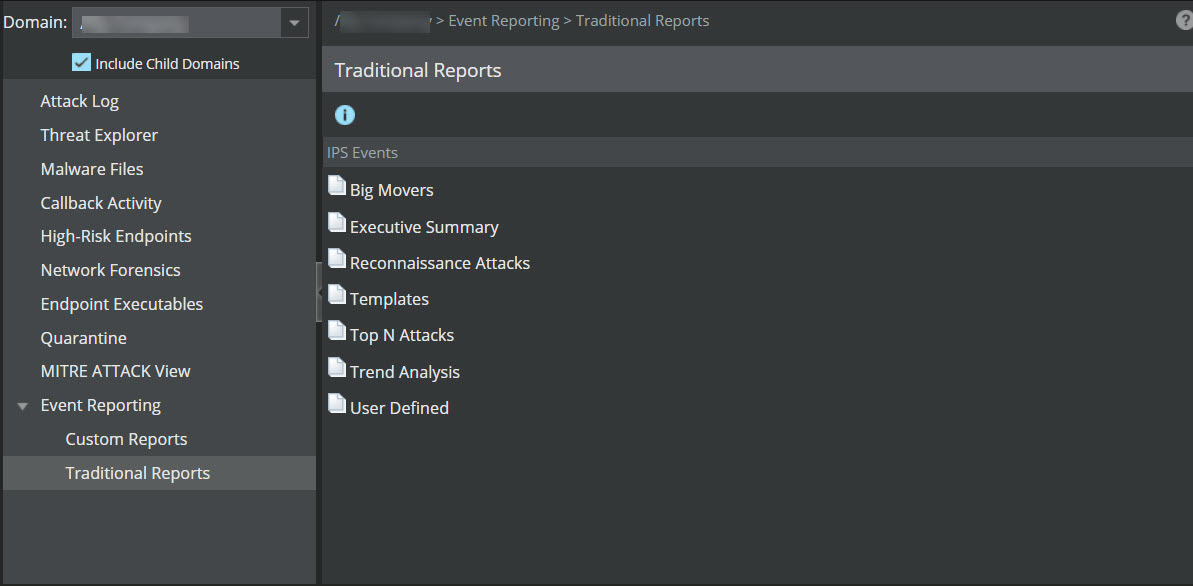This screenshot has height=586, width=1193.
Task: Open the Reconnaissance Attacks report
Action: (440, 263)
